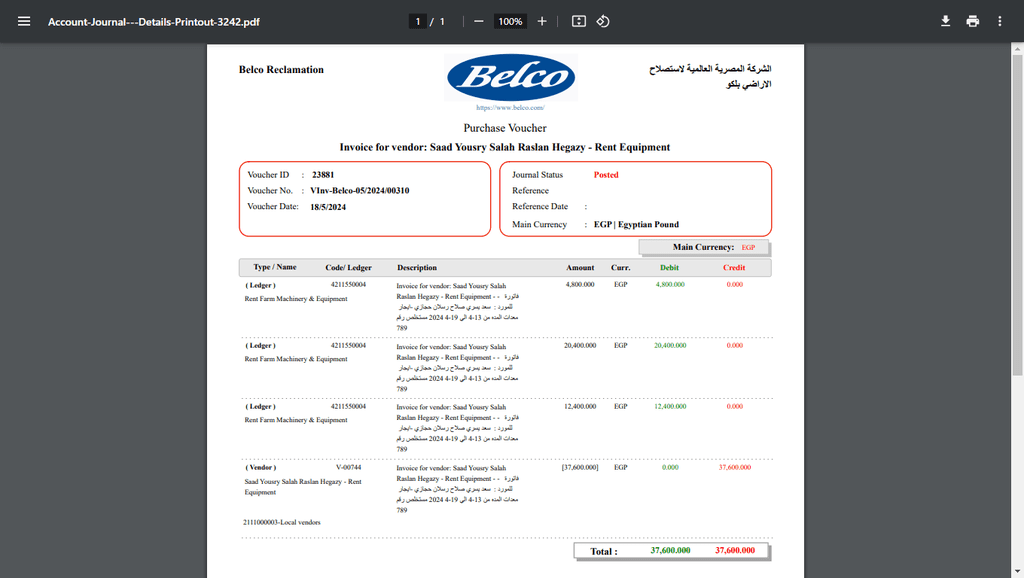This screenshot has width=1024, height=578.
Task: Click the total page count number
Action: point(442,22)
